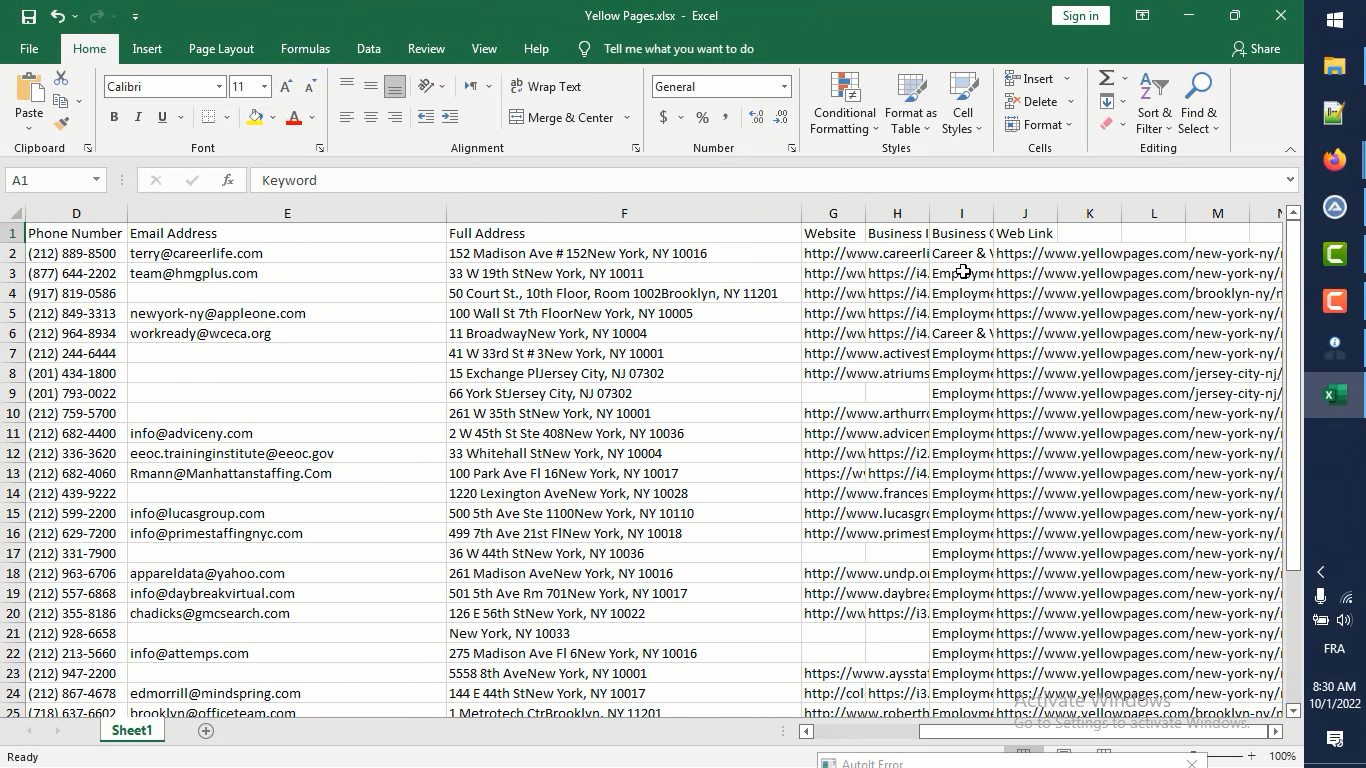This screenshot has width=1366, height=768.
Task: Select column F header
Action: (x=624, y=213)
